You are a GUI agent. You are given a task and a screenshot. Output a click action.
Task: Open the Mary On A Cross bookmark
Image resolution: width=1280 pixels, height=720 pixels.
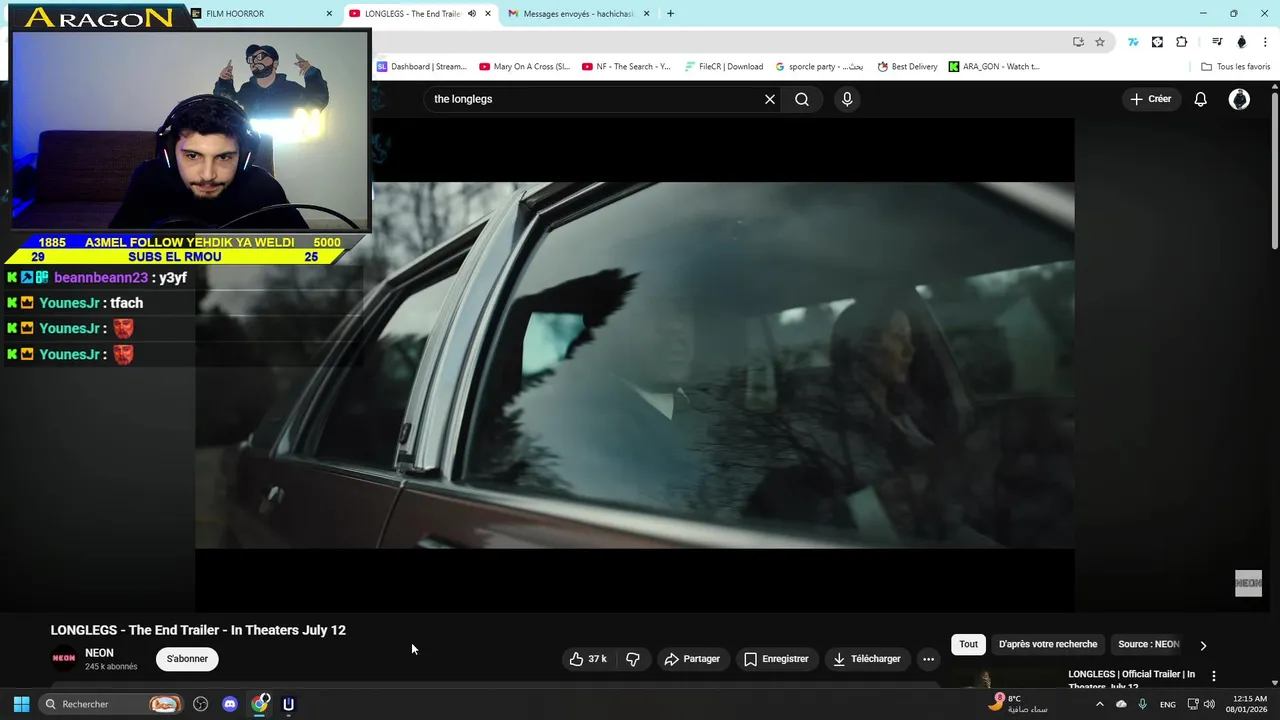(x=524, y=67)
